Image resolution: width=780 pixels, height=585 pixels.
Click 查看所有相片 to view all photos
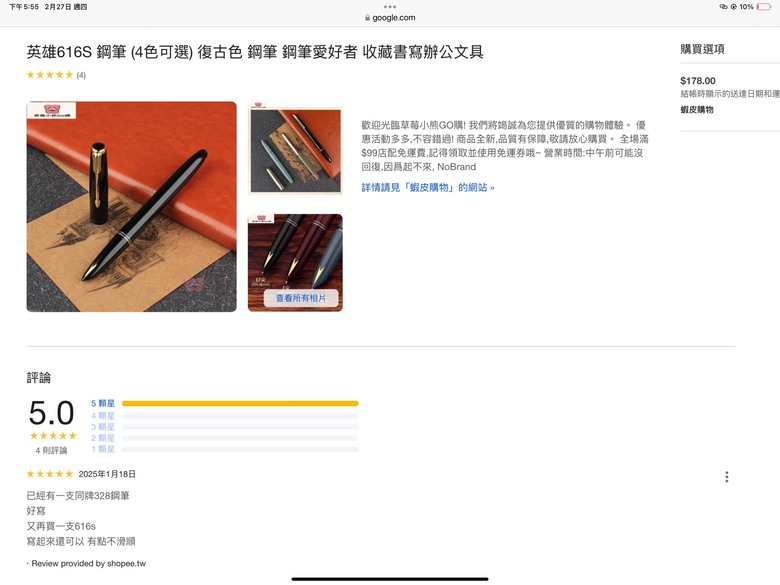pos(301,298)
